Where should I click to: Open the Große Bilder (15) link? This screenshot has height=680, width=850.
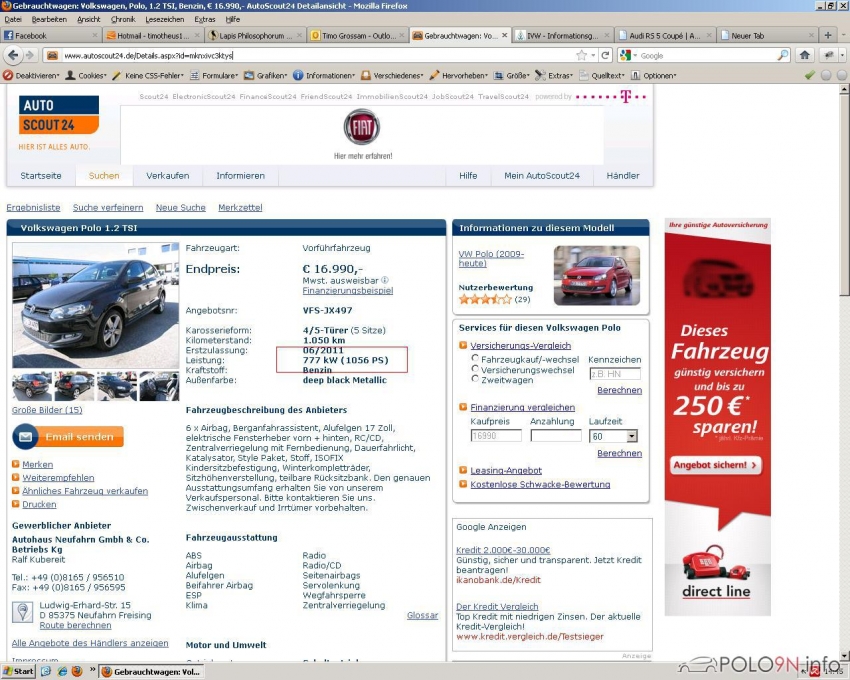47,410
